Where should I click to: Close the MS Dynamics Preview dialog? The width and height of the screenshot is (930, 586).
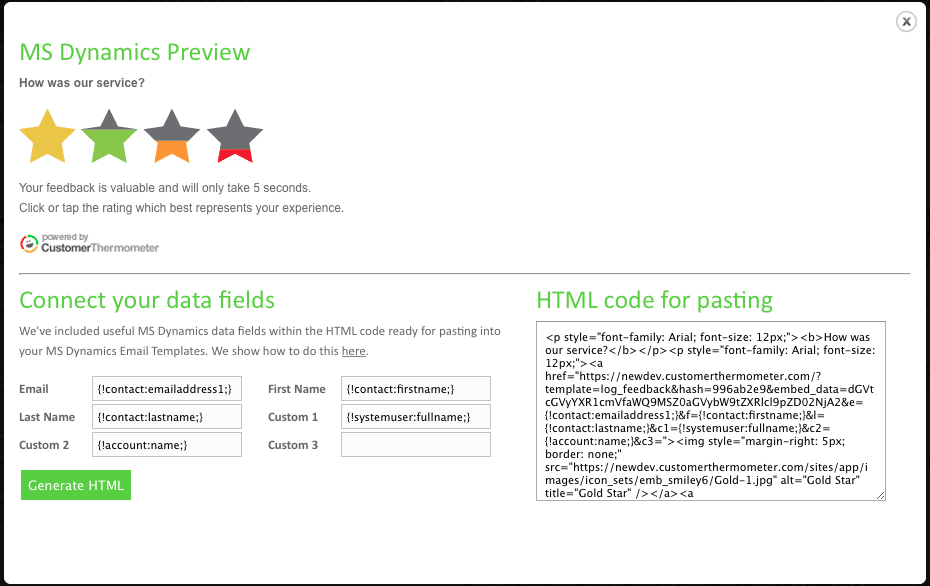(906, 22)
